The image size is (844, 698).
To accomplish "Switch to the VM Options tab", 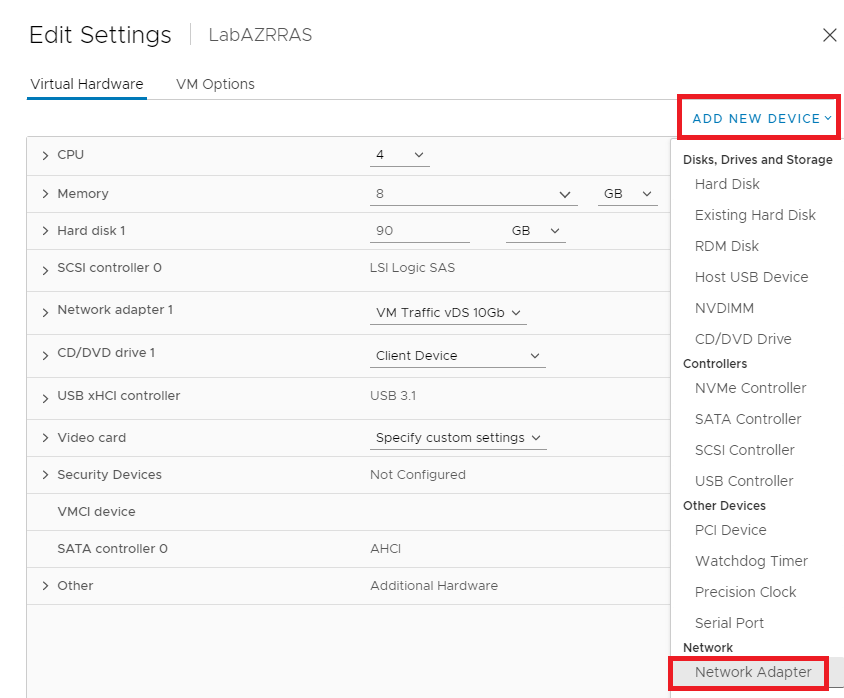I will 215,84.
